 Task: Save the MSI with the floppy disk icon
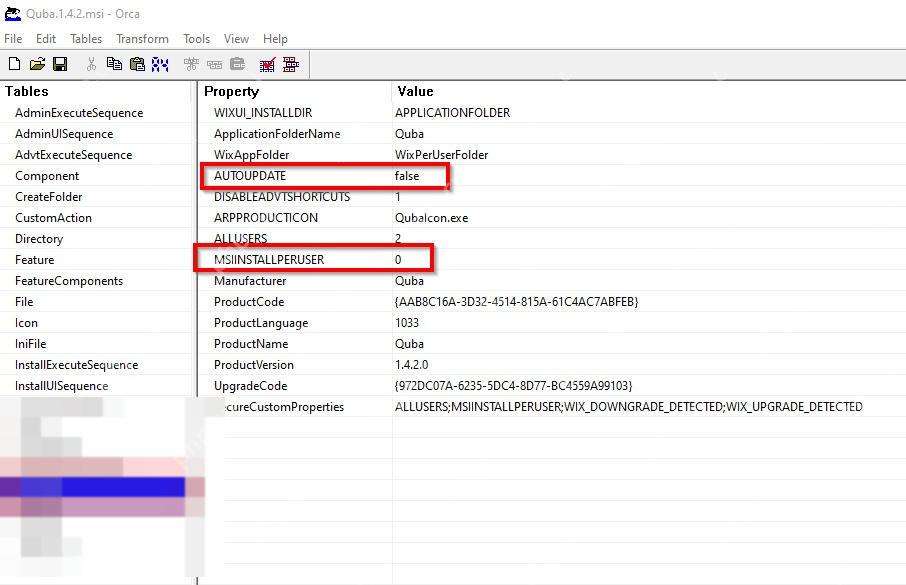click(x=60, y=64)
